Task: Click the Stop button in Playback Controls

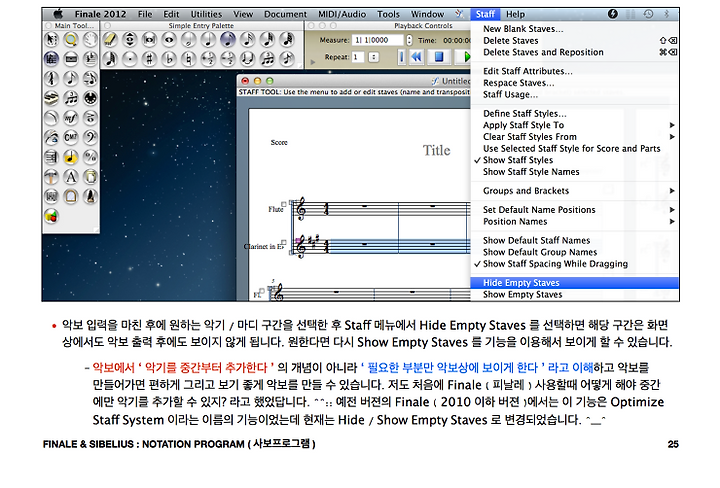Action: pyautogui.click(x=439, y=56)
